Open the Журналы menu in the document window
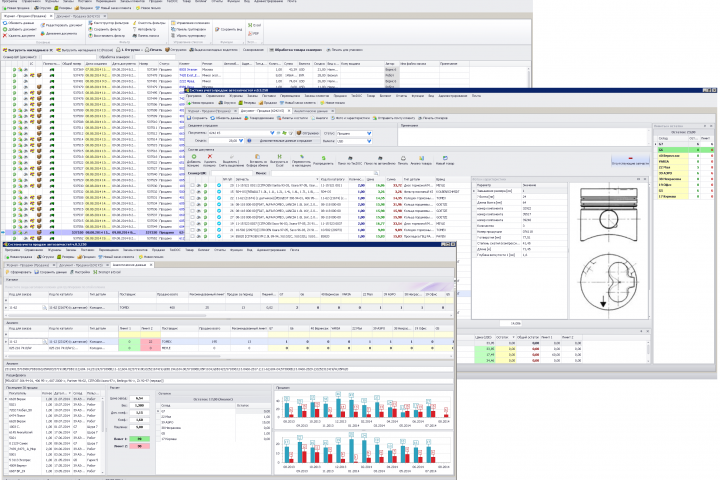This screenshot has height=480, width=720. [x=236, y=96]
